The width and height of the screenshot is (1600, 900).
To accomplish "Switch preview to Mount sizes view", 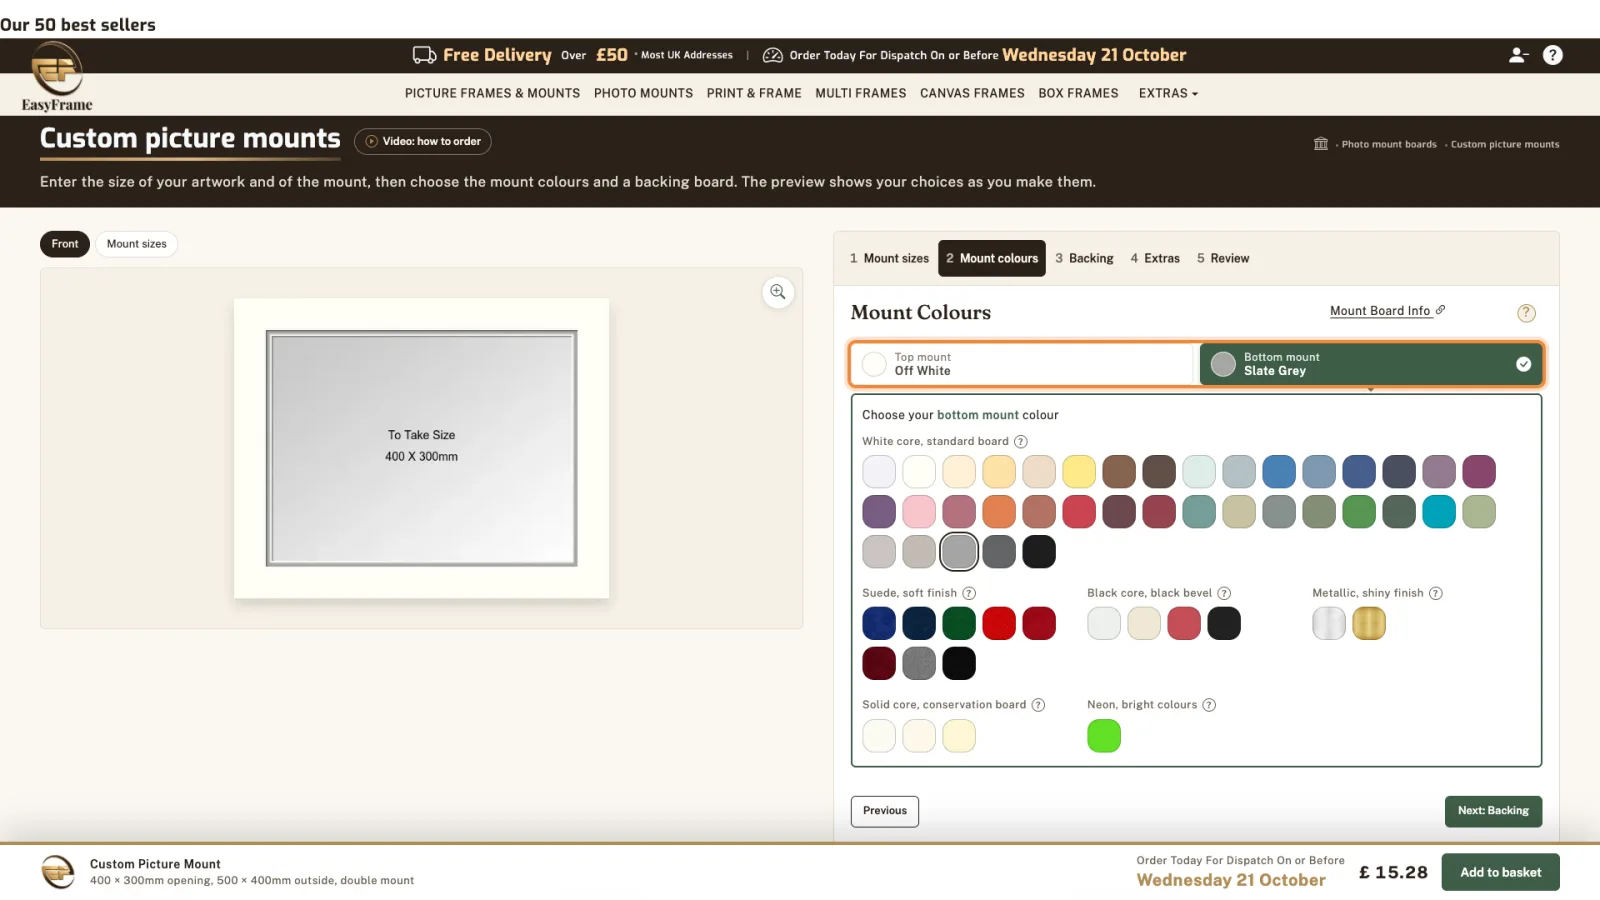I will tap(137, 244).
